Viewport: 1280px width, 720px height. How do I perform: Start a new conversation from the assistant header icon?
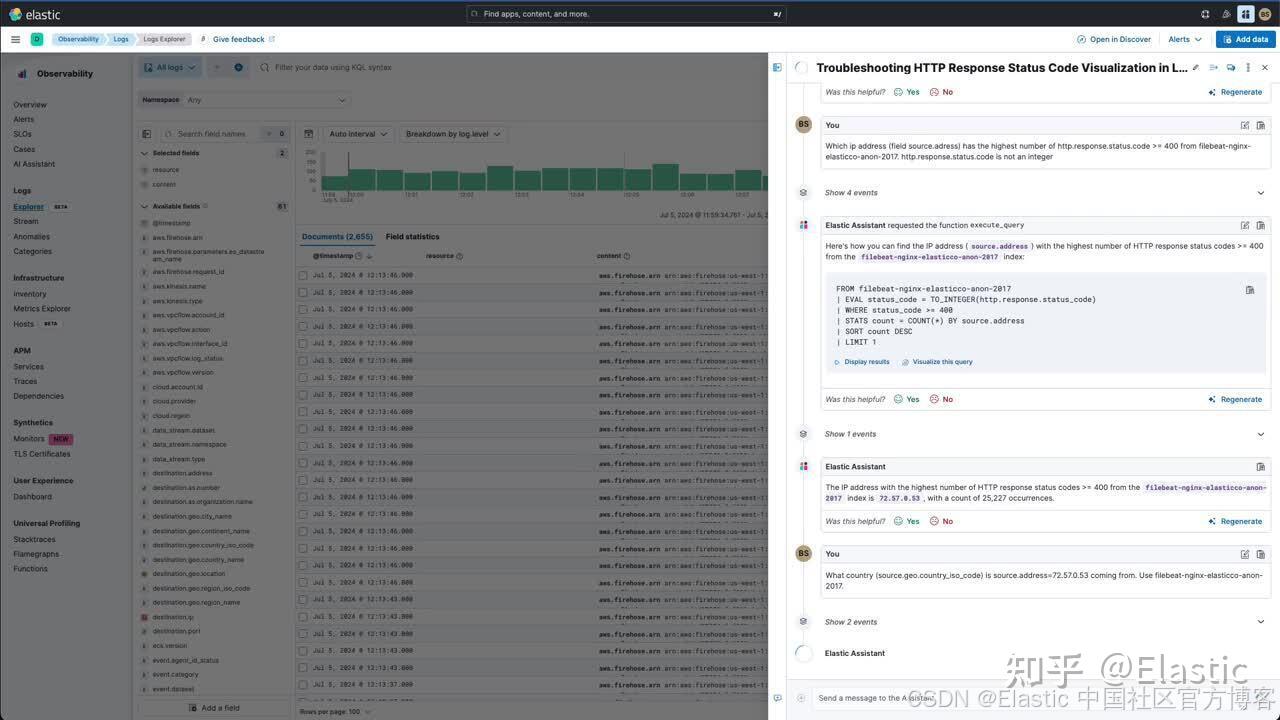pos(1231,67)
